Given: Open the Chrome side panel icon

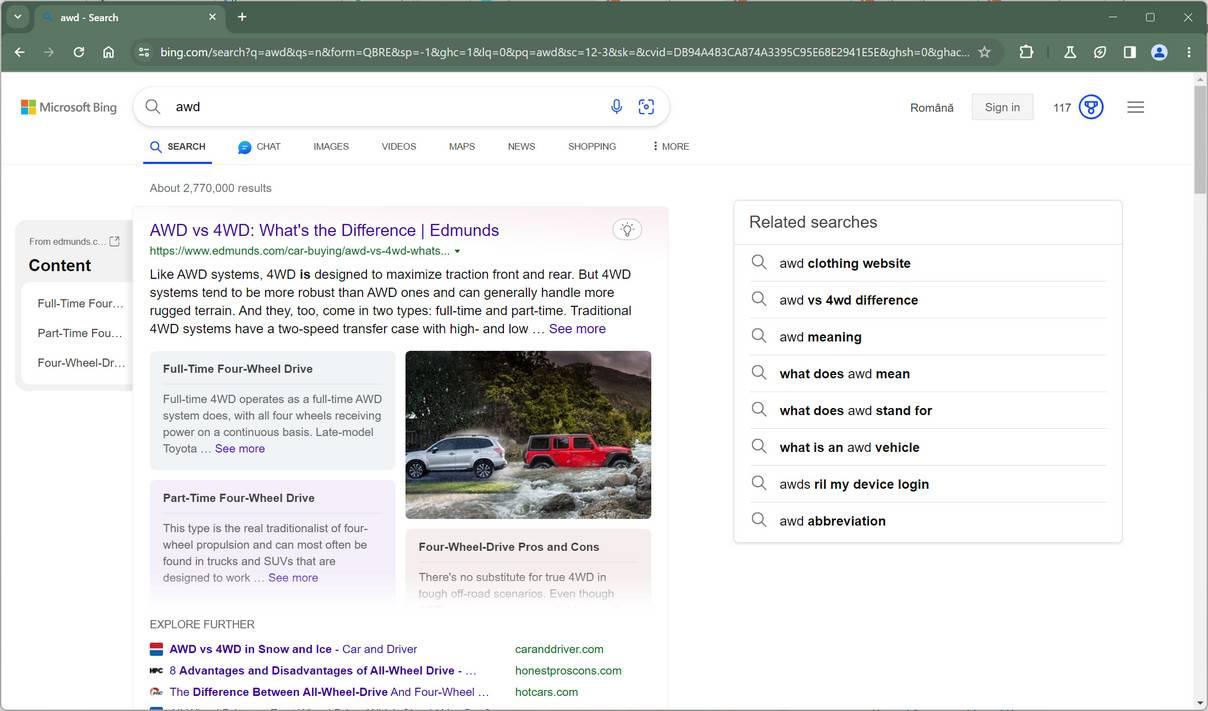Looking at the screenshot, I should pyautogui.click(x=1129, y=52).
